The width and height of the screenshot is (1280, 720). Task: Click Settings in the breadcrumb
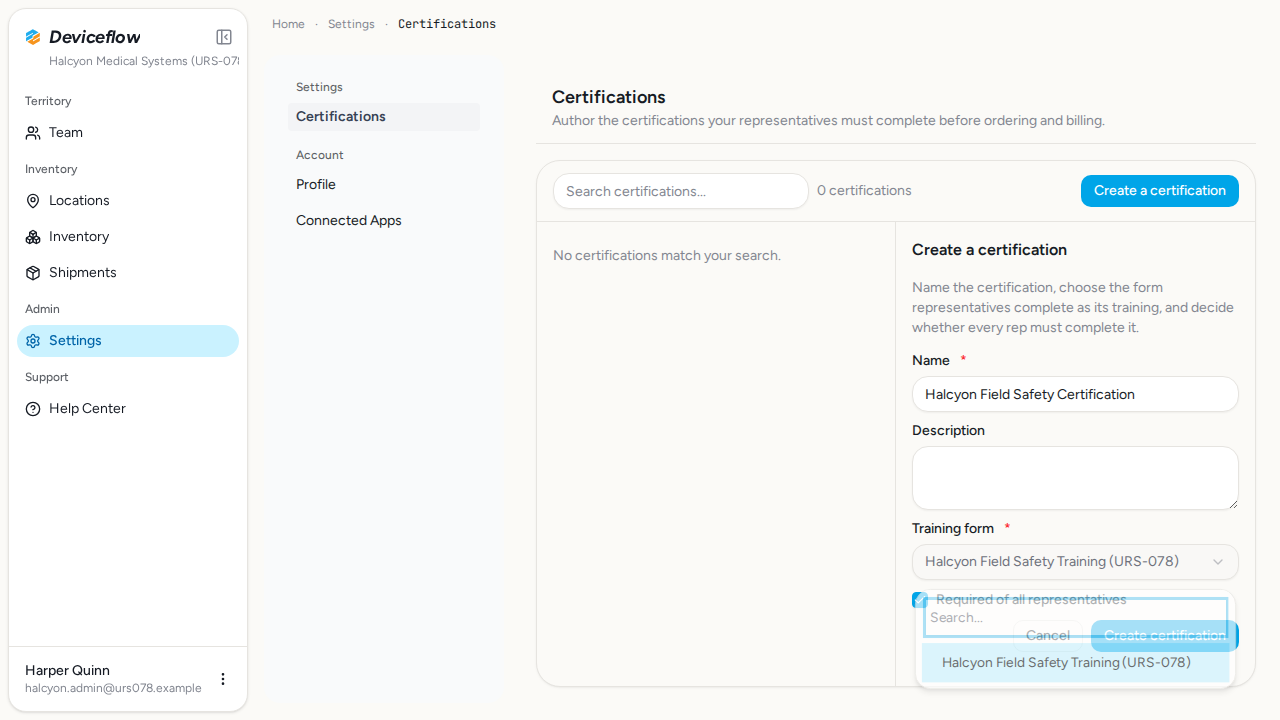point(351,24)
